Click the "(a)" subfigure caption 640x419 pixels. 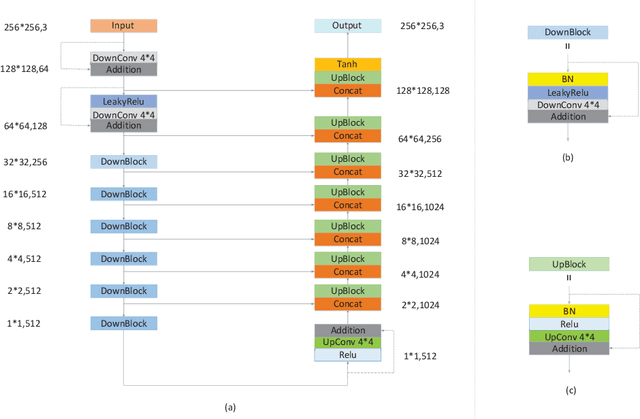point(232,407)
